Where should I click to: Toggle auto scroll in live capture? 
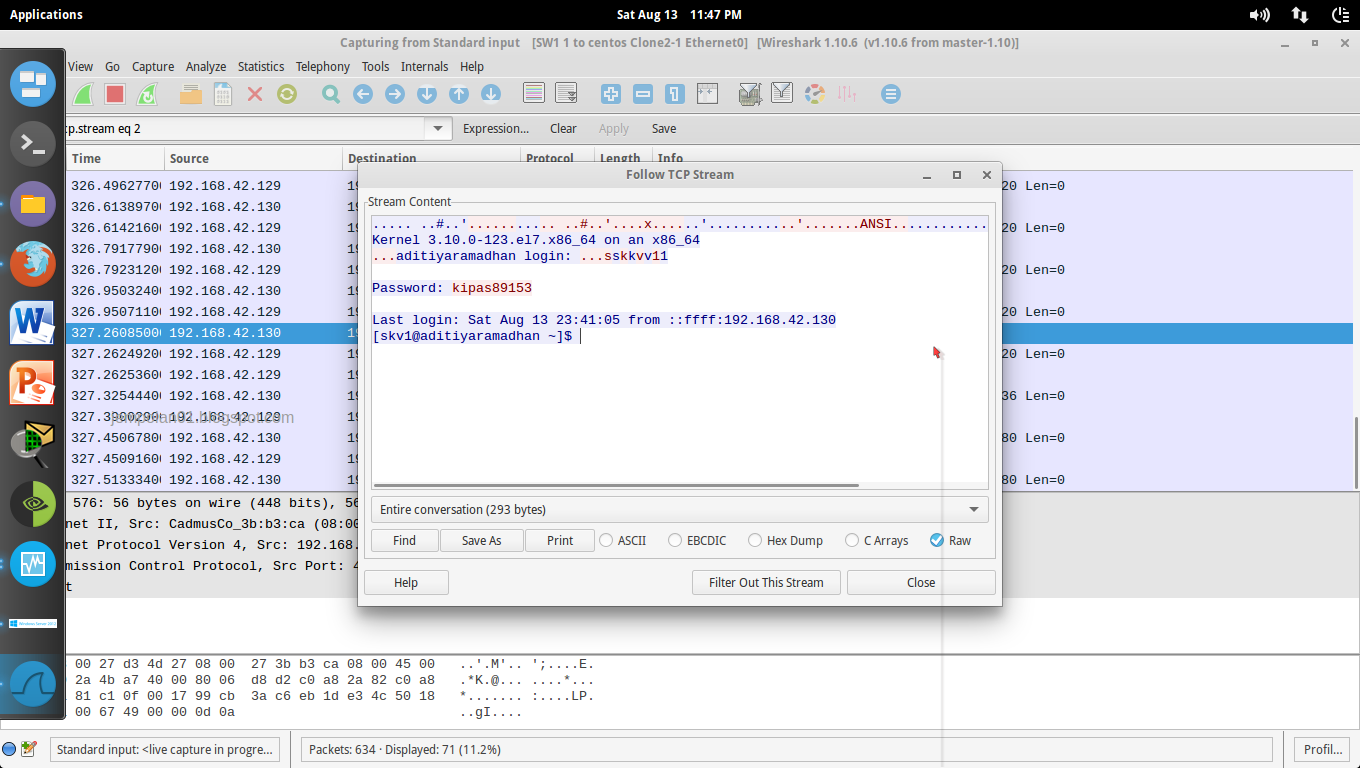(x=567, y=94)
